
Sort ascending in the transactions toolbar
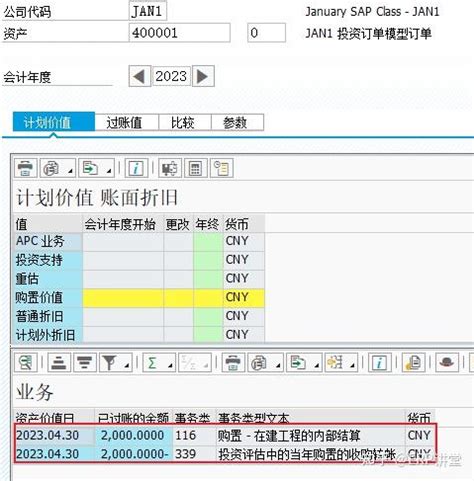[59, 362]
